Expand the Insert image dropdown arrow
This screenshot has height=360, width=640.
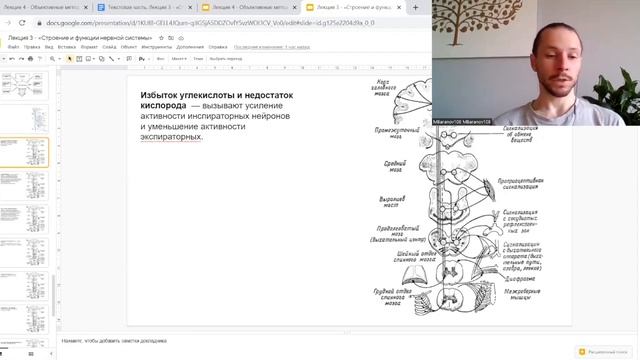pos(94,59)
